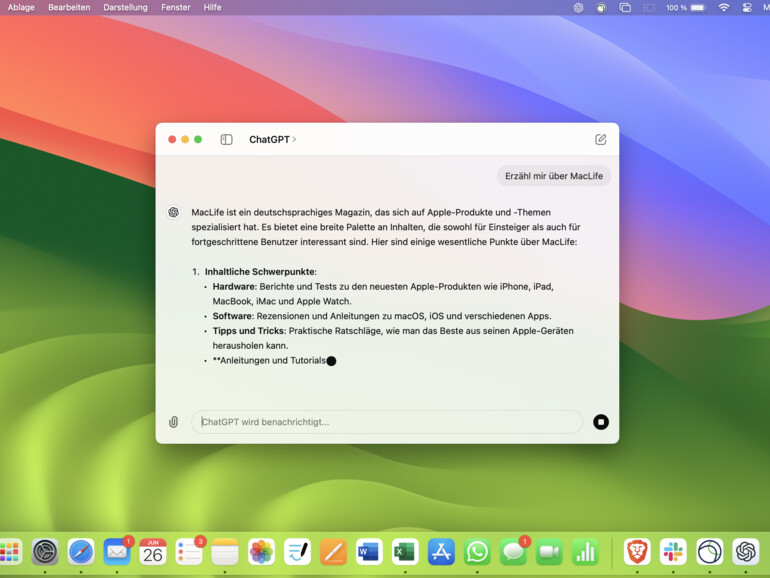Screen dimensions: 770x578
Task: Open Reminders in the Dock
Action: tap(189, 551)
